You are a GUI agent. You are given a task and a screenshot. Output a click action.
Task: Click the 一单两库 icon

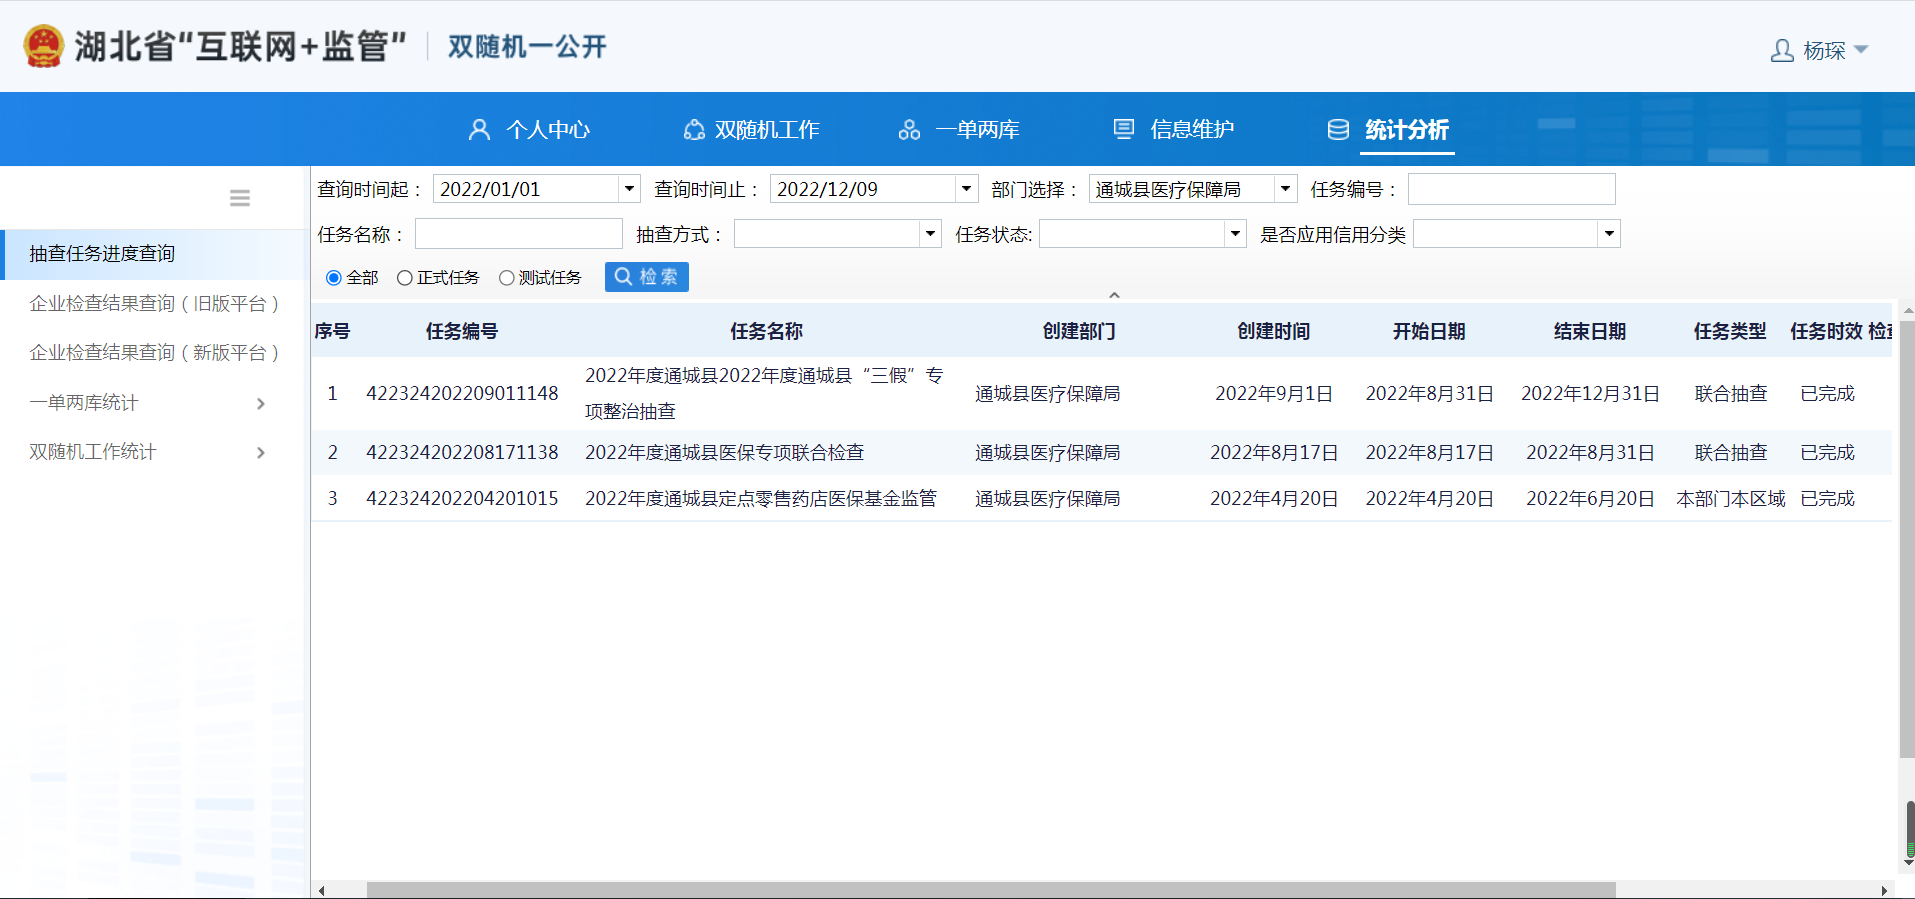909,129
